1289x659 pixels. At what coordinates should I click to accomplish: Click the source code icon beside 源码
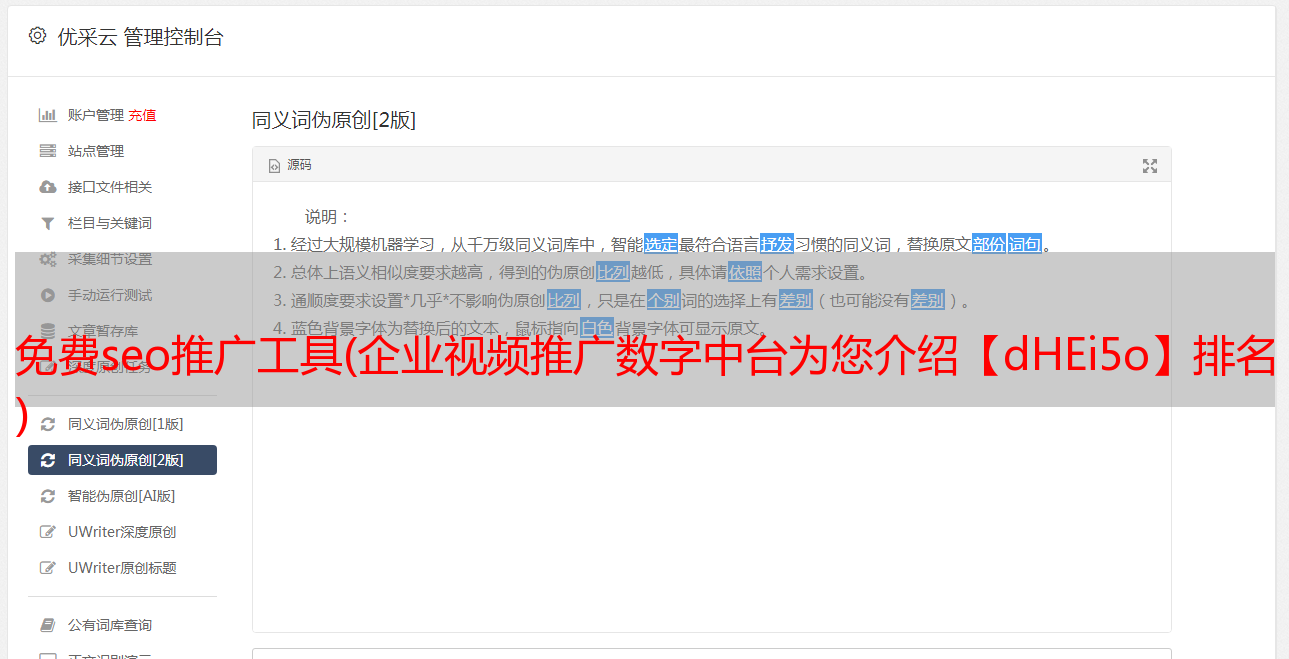(x=274, y=165)
